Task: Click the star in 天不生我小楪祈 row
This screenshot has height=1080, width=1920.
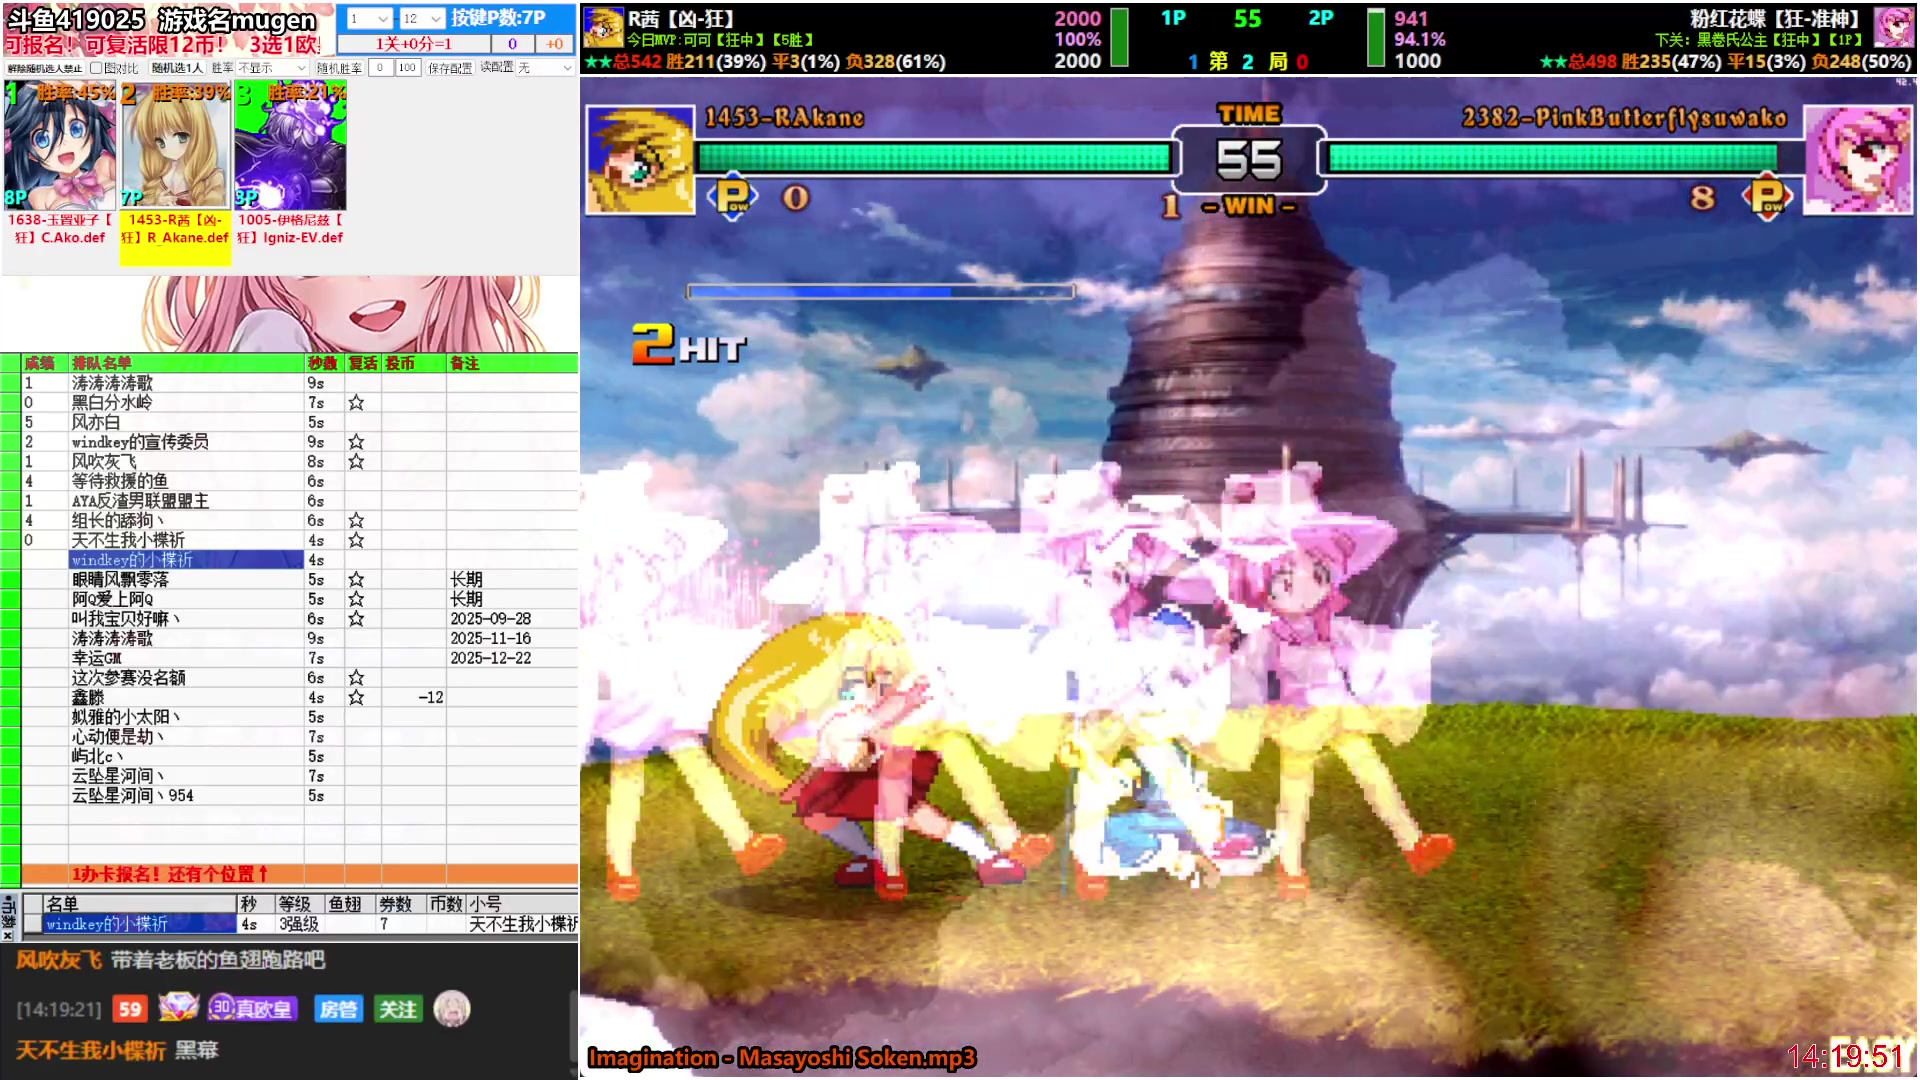Action: click(x=356, y=540)
